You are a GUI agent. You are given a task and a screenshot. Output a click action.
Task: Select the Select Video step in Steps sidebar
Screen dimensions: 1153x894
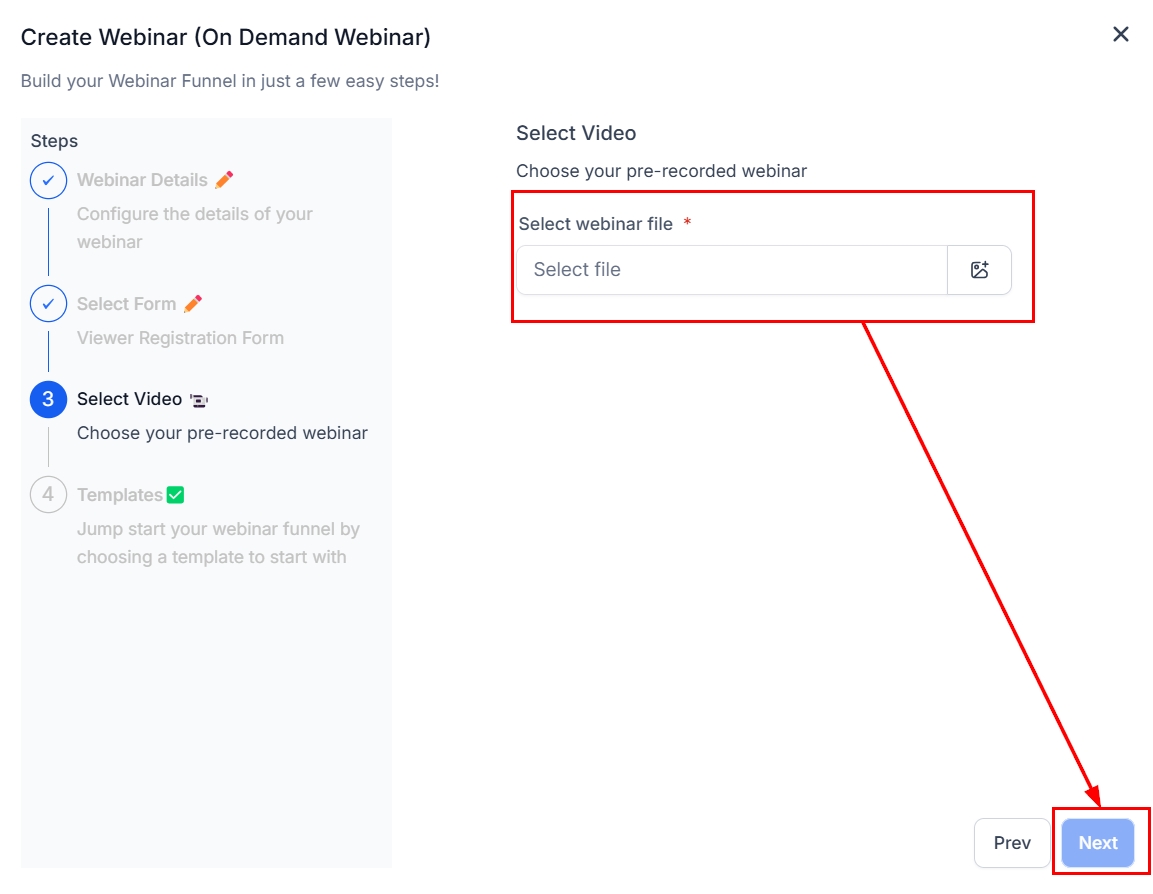[129, 399]
